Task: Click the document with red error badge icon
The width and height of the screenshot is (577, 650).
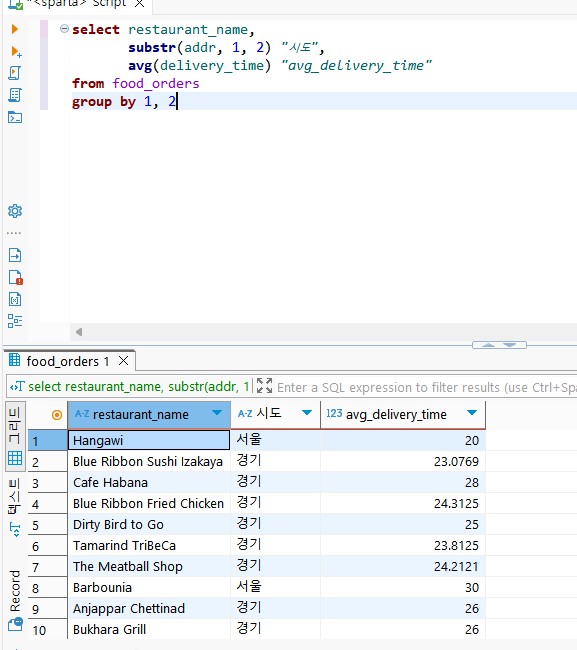Action: click(x=15, y=277)
